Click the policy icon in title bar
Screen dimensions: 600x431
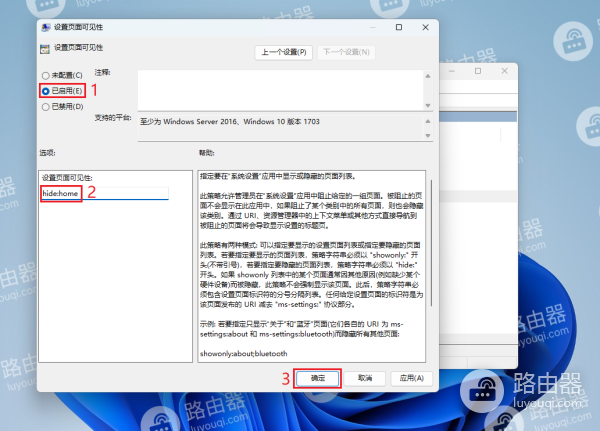tap(46, 28)
